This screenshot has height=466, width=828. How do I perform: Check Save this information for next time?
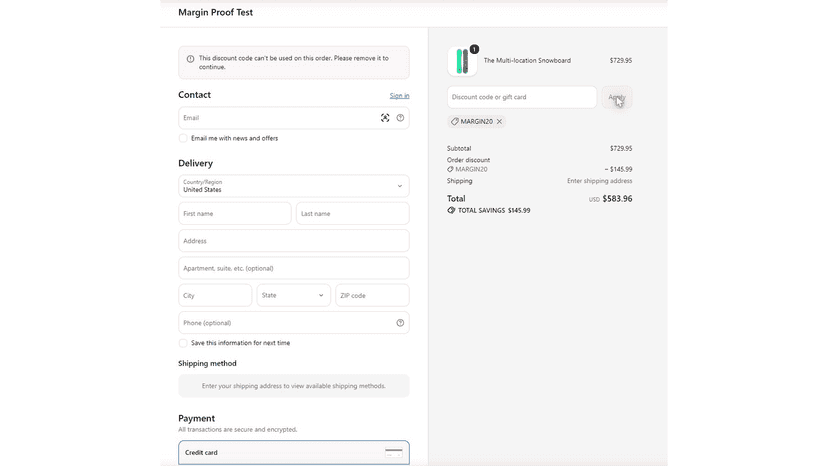183,343
